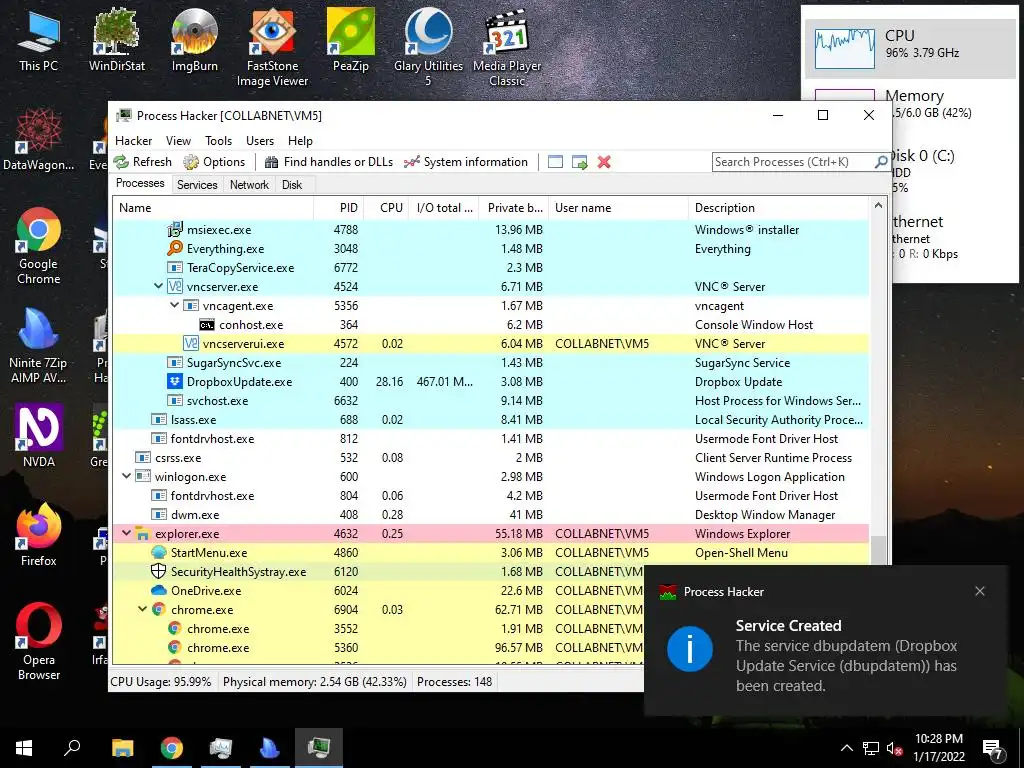Click the taskbar search magnifier
This screenshot has height=768, width=1024.
pos(72,748)
